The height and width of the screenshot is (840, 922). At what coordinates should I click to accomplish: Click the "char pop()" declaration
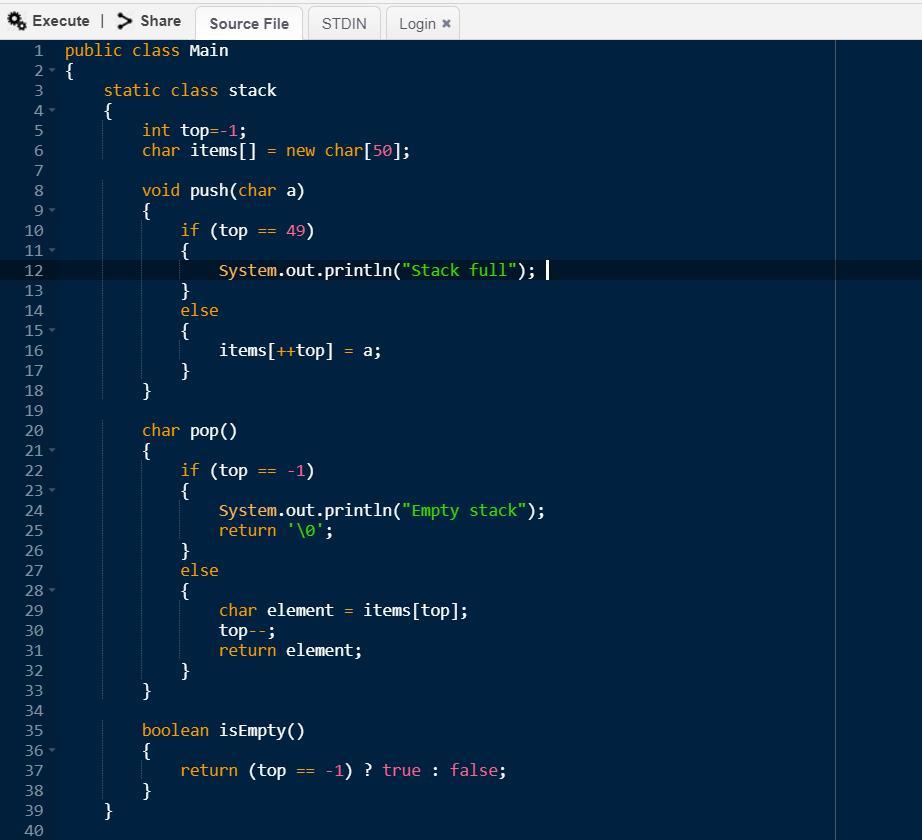click(x=189, y=431)
